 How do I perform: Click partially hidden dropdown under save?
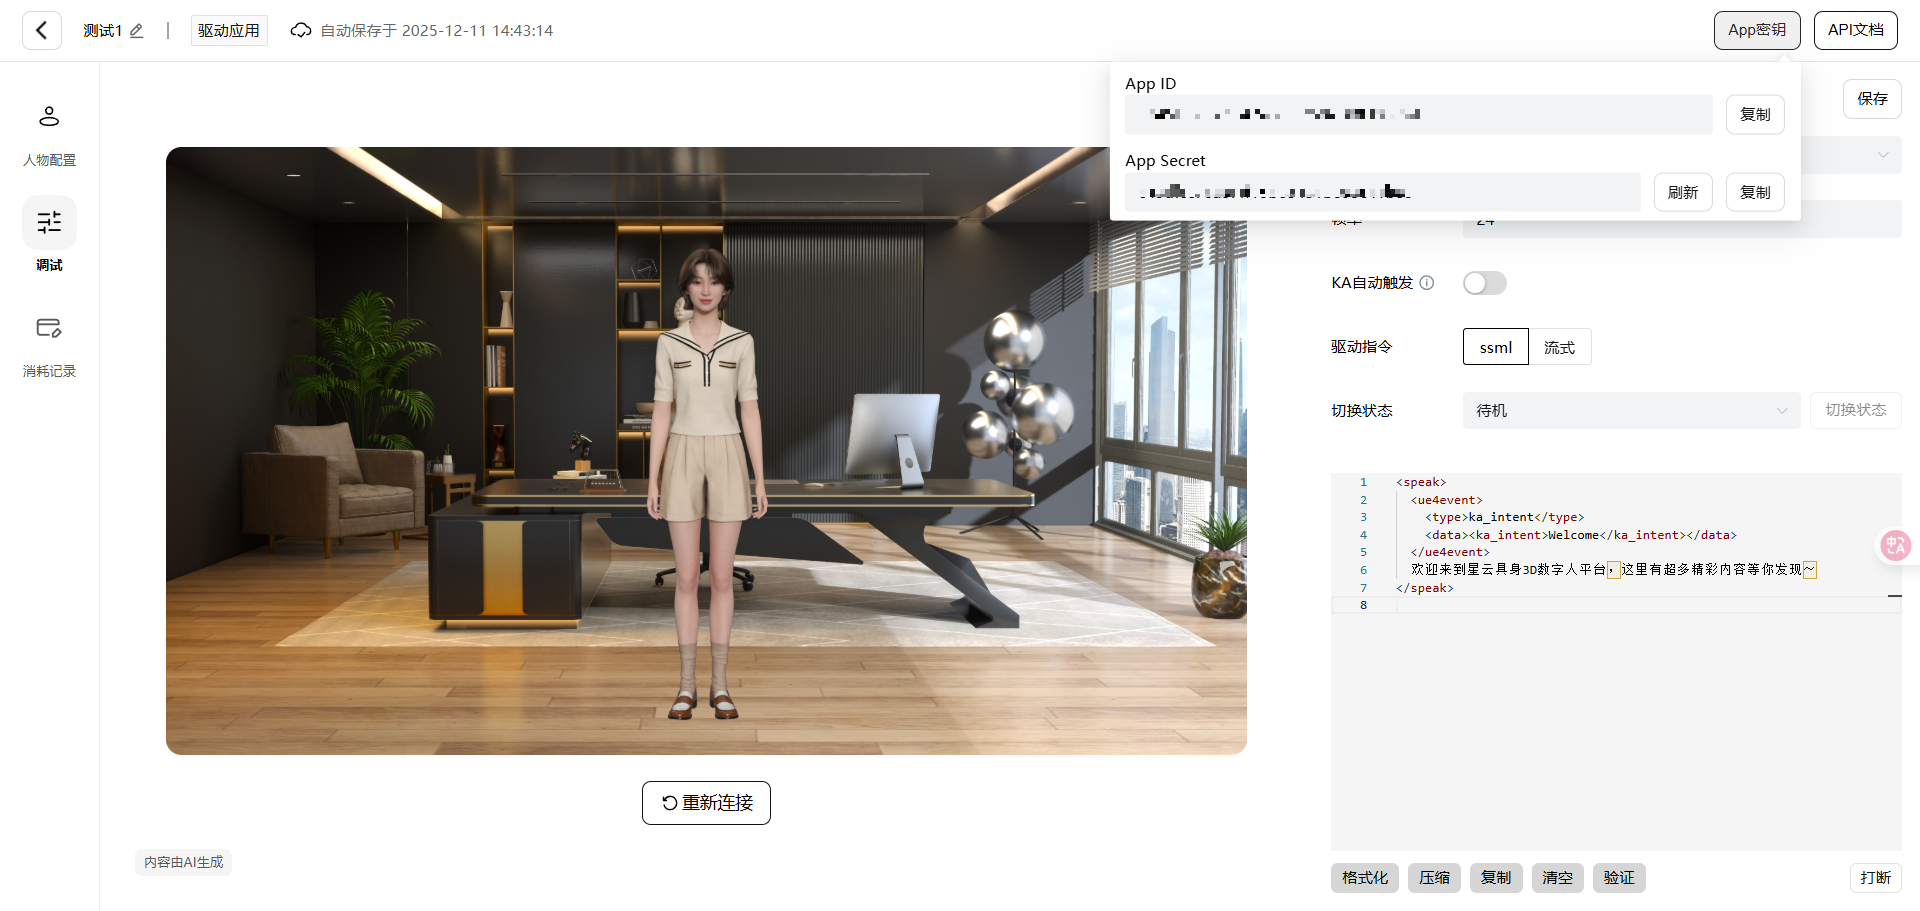pyautogui.click(x=1852, y=155)
